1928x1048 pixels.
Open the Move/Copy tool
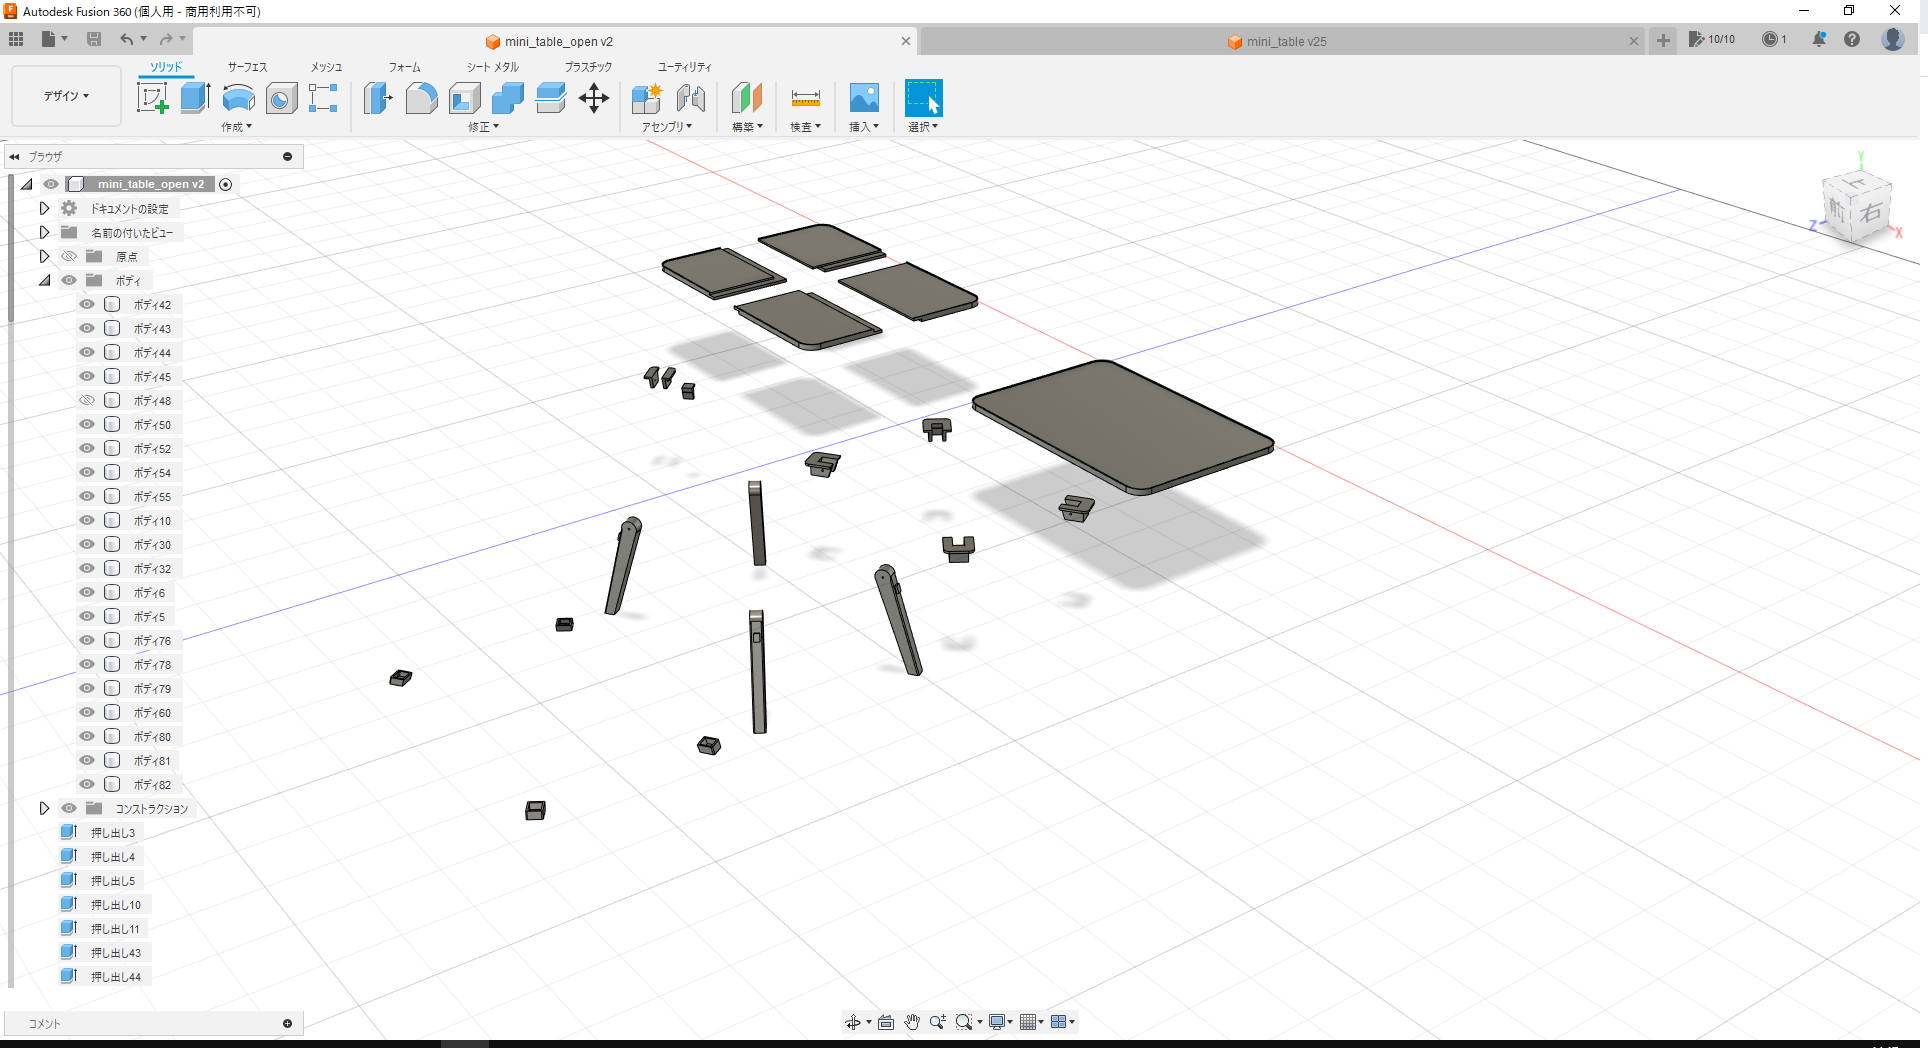pos(594,97)
